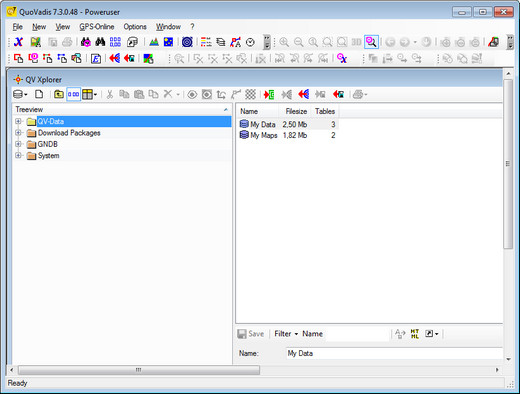
Task: Click the scissors cut icon in Xplorer
Action: (x=110, y=95)
